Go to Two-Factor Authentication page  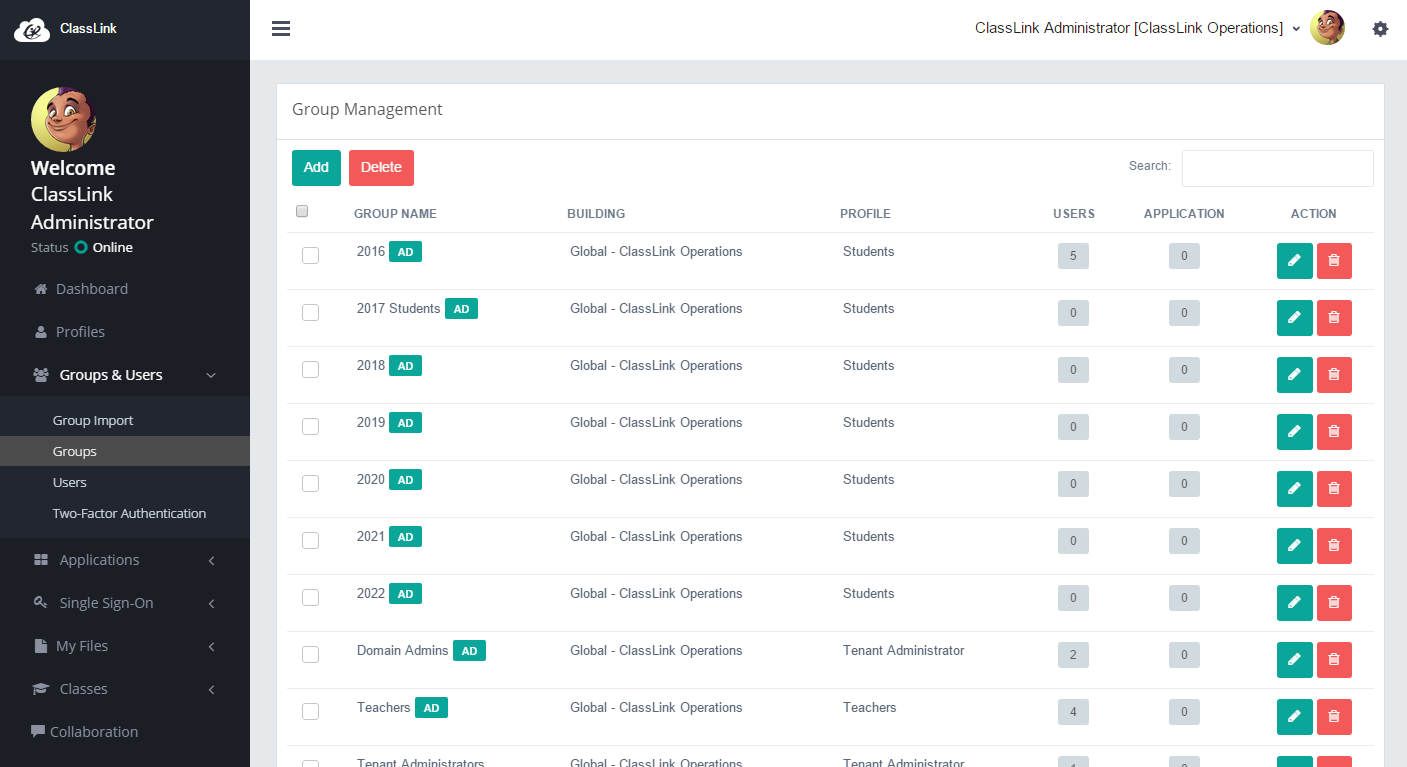click(129, 514)
